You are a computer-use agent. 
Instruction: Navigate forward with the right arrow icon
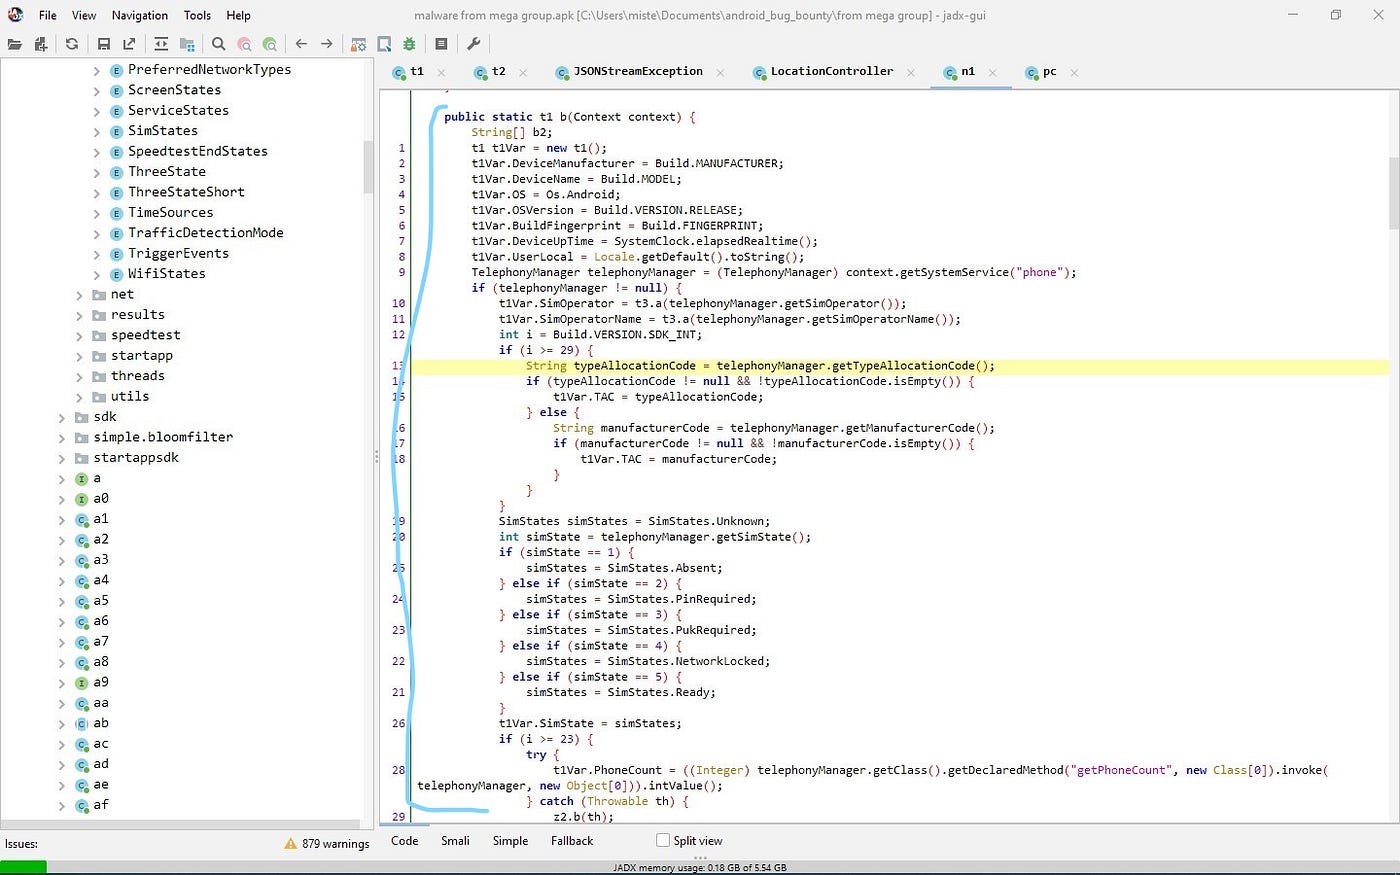coord(327,44)
